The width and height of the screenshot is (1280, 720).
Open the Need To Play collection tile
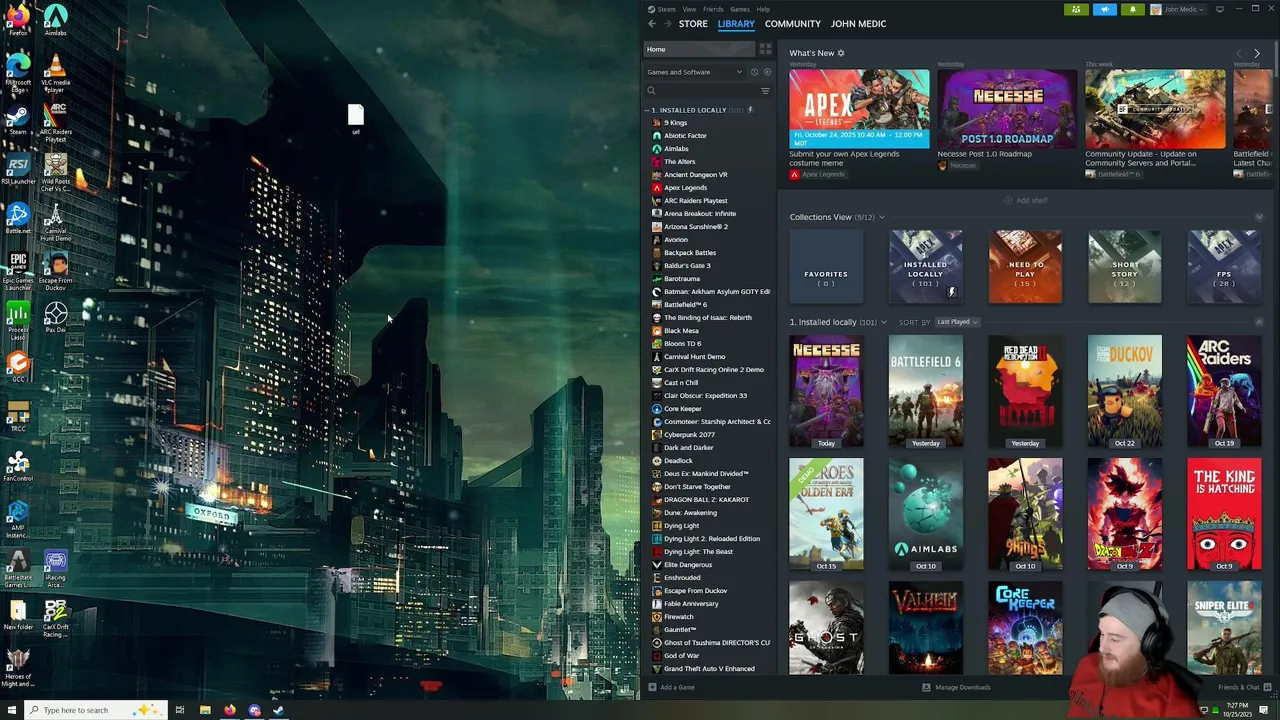coord(1025,267)
